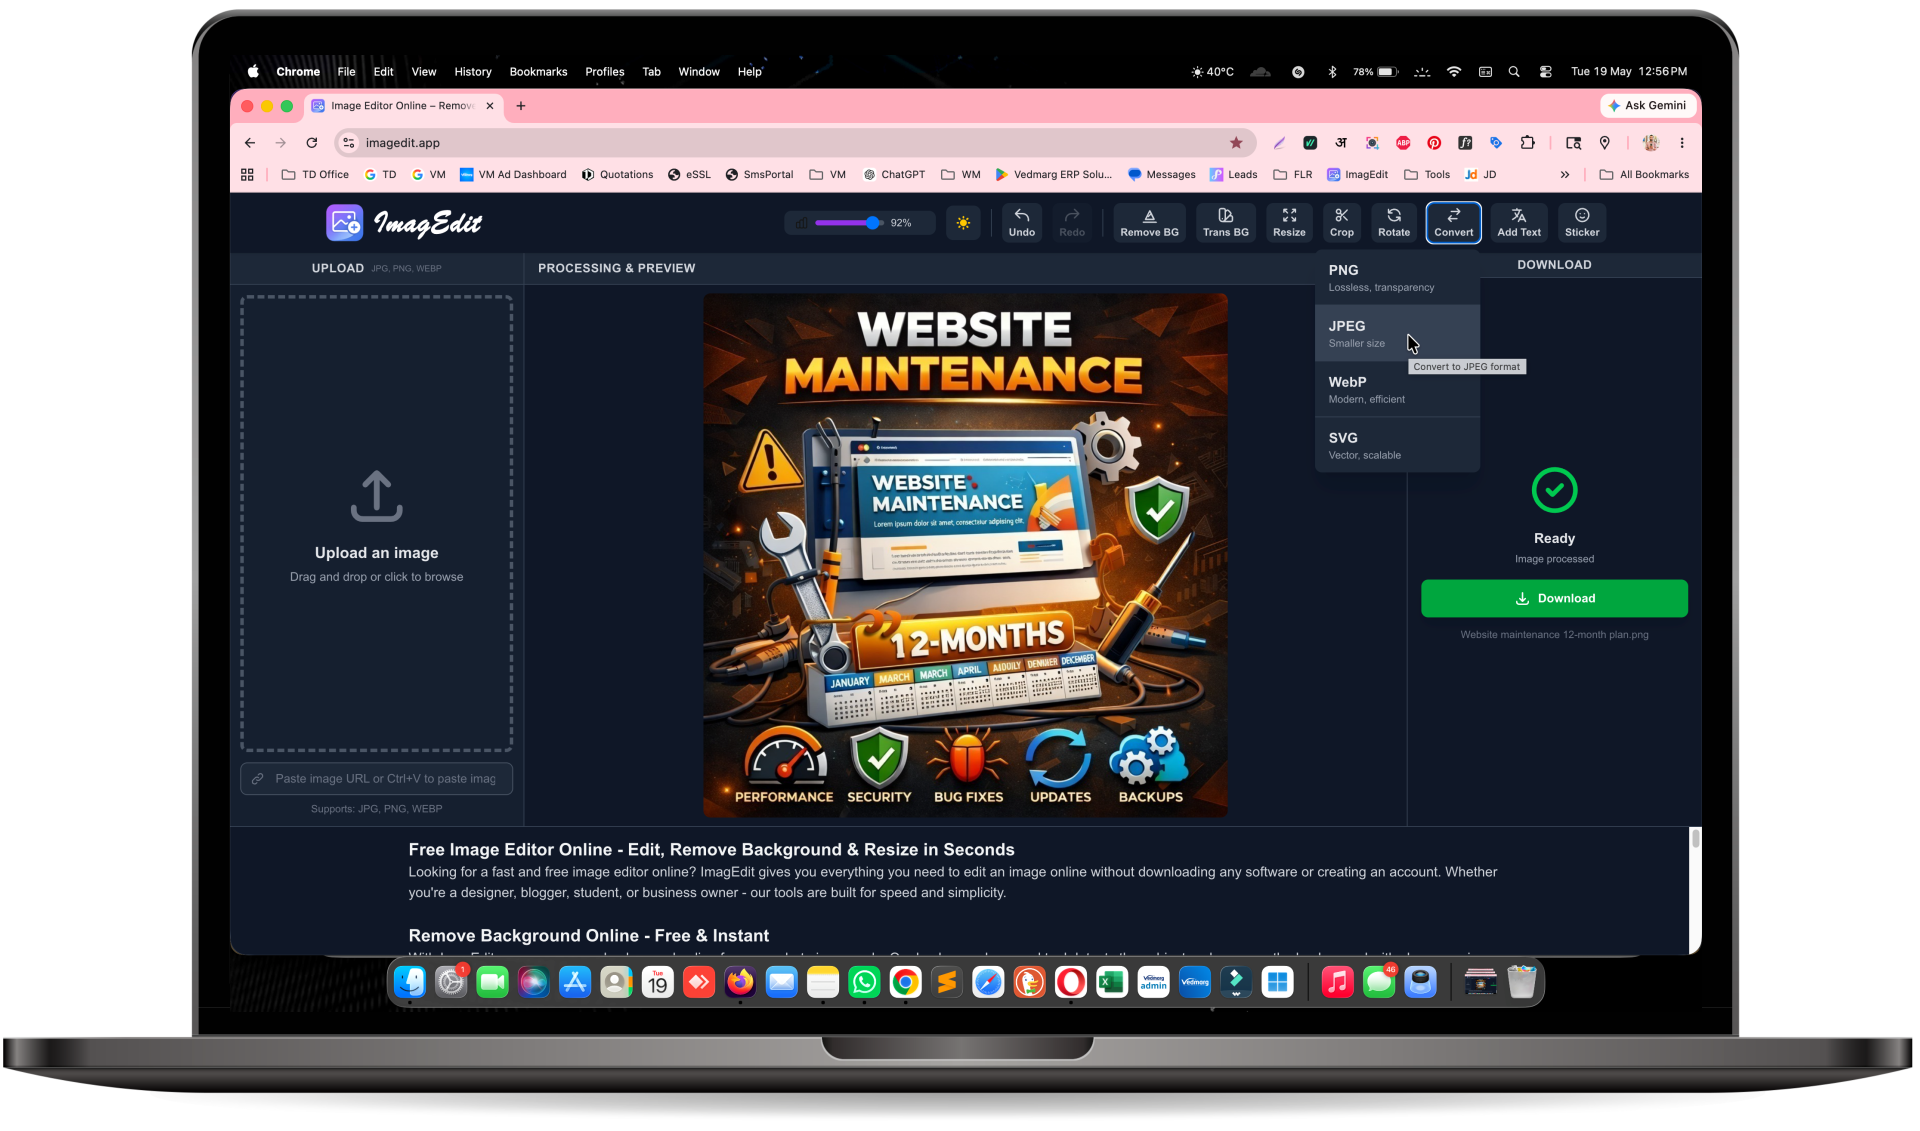
Task: Go back with the browser back arrow
Action: click(x=250, y=143)
